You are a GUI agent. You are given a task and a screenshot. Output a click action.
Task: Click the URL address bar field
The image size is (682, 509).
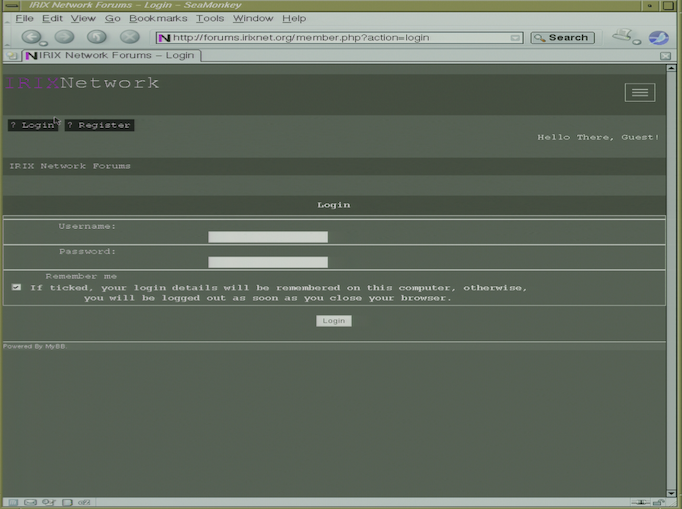tap(339, 38)
